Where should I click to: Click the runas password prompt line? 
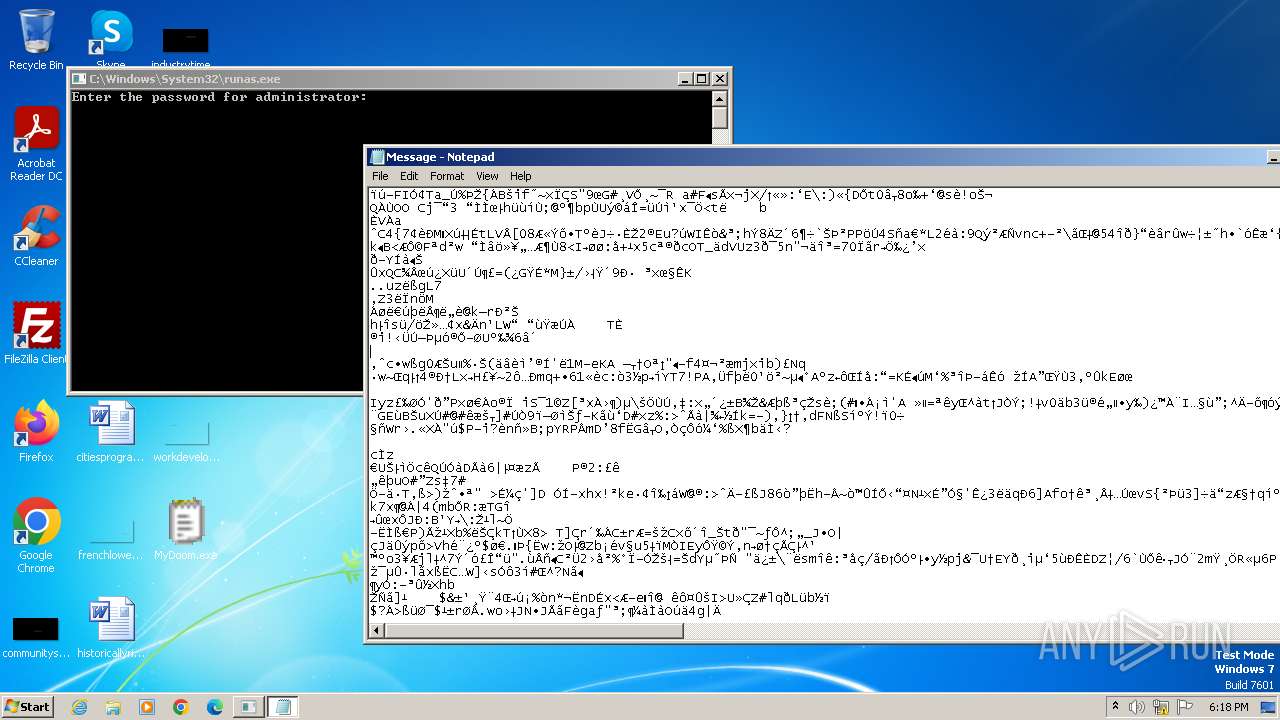pos(219,97)
